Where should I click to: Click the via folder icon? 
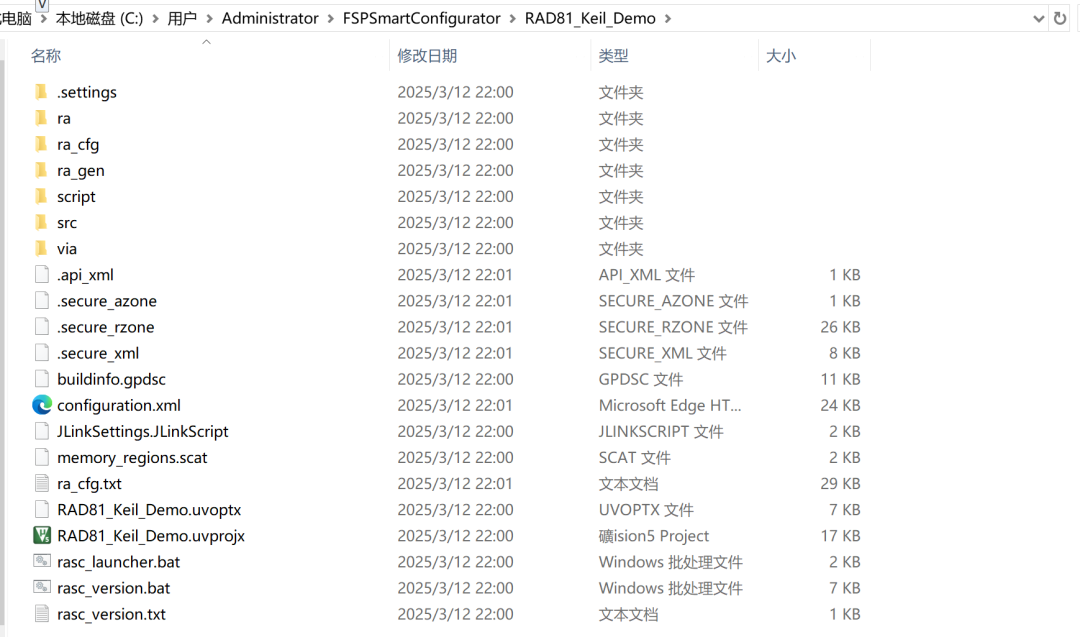coord(42,248)
